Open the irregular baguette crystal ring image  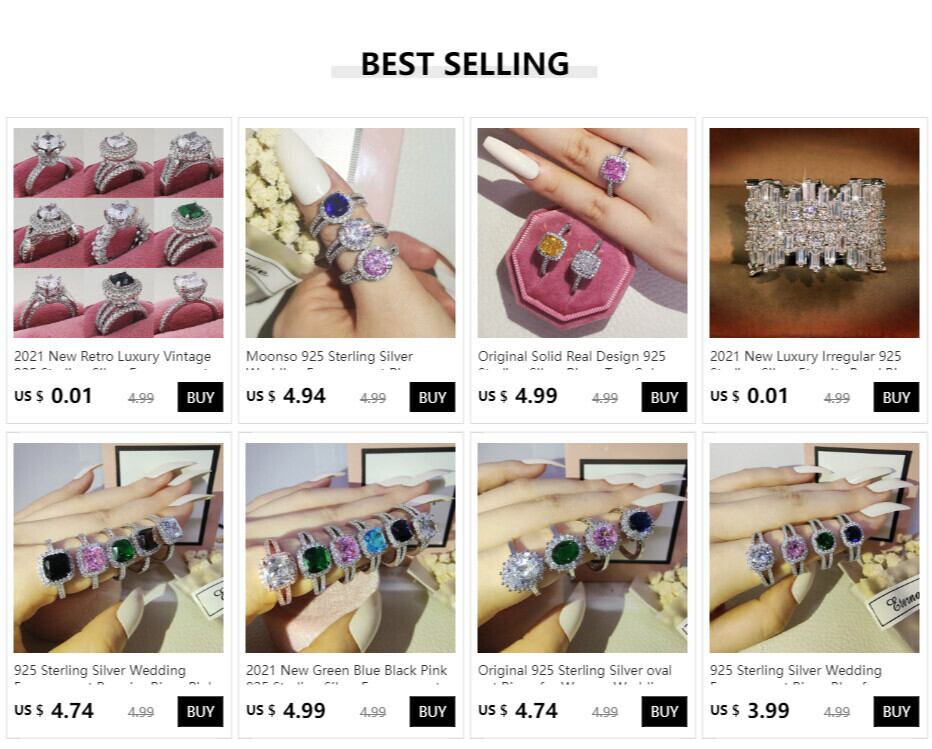[814, 233]
